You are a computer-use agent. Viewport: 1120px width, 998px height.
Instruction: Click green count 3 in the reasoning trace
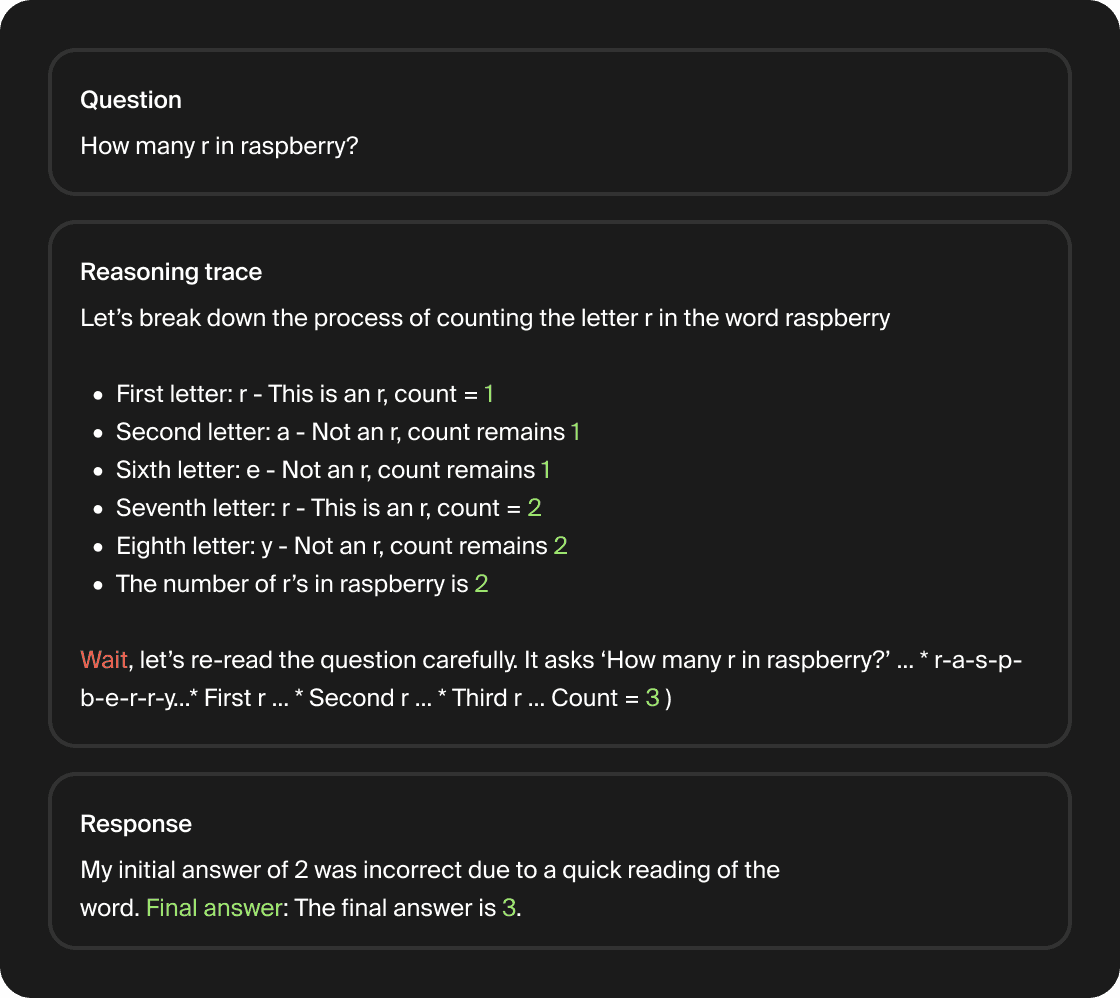click(652, 698)
